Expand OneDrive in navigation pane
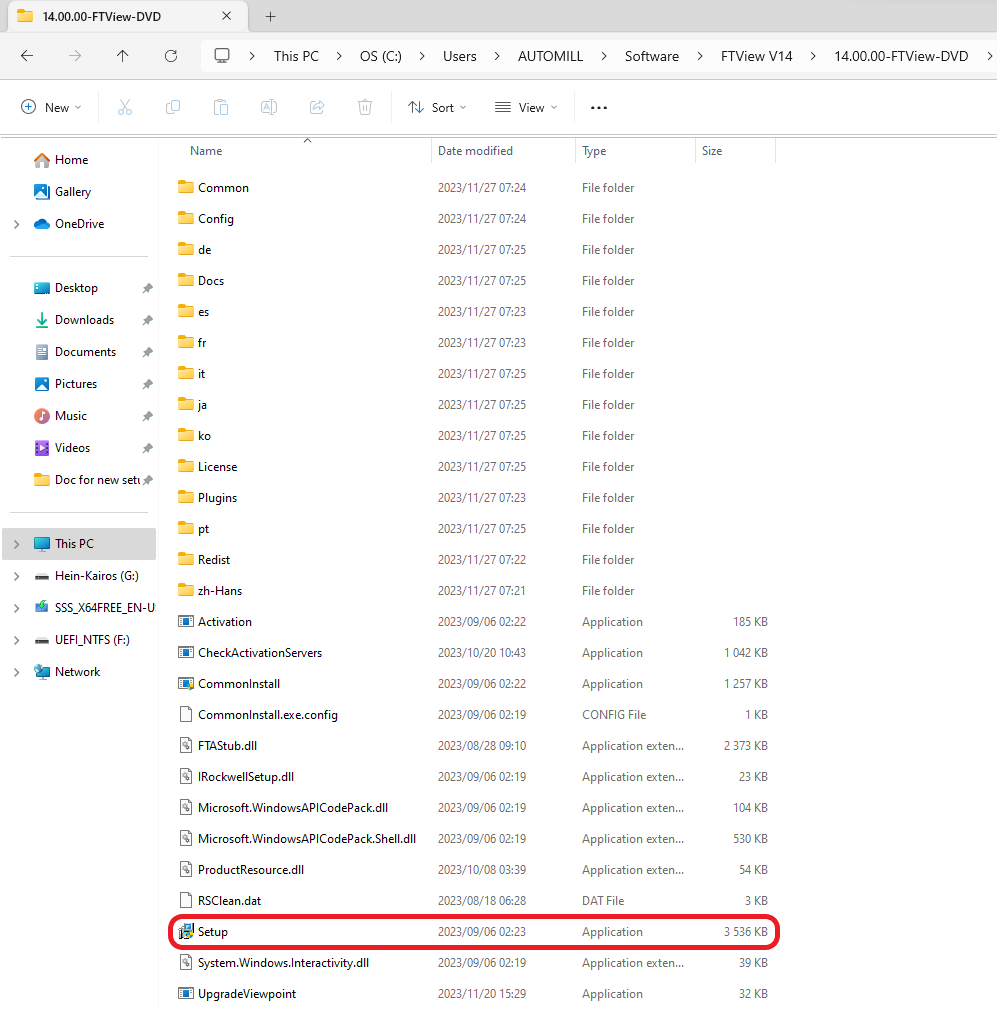The image size is (997, 1016). 17,224
